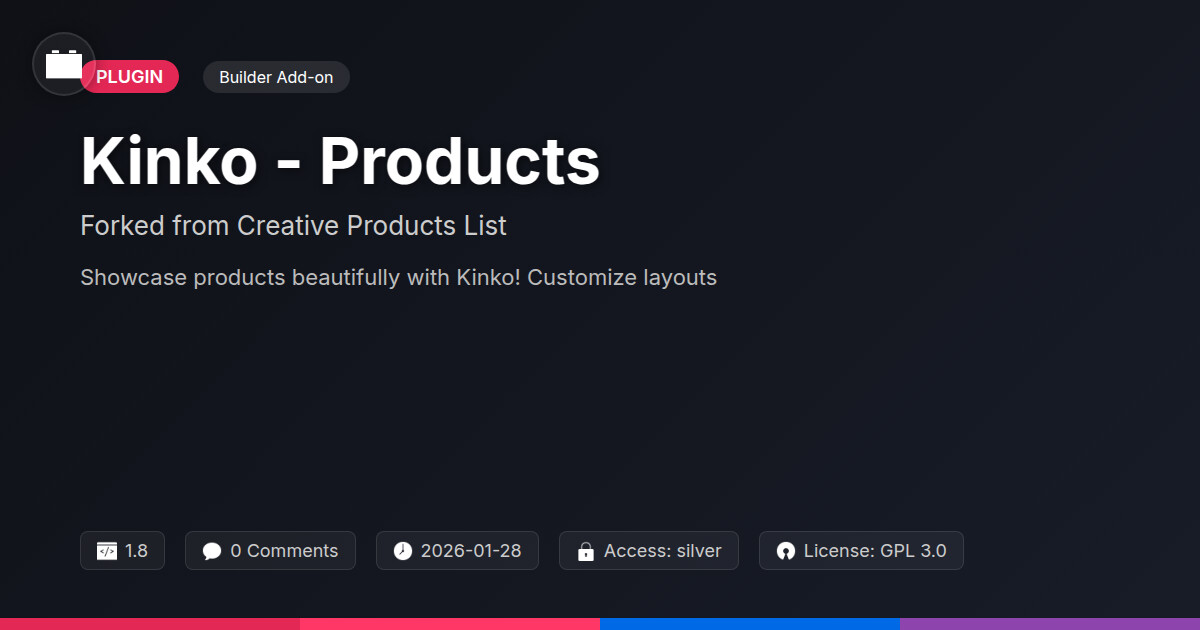Click the pink segment of the bottom color bar

450,623
